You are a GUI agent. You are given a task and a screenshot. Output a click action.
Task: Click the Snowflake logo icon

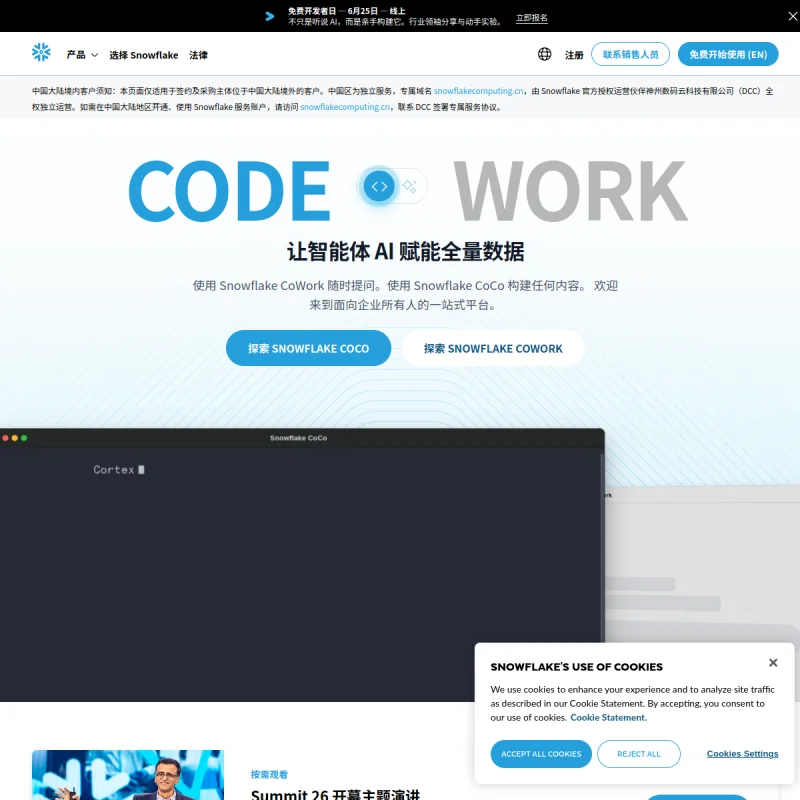click(41, 52)
